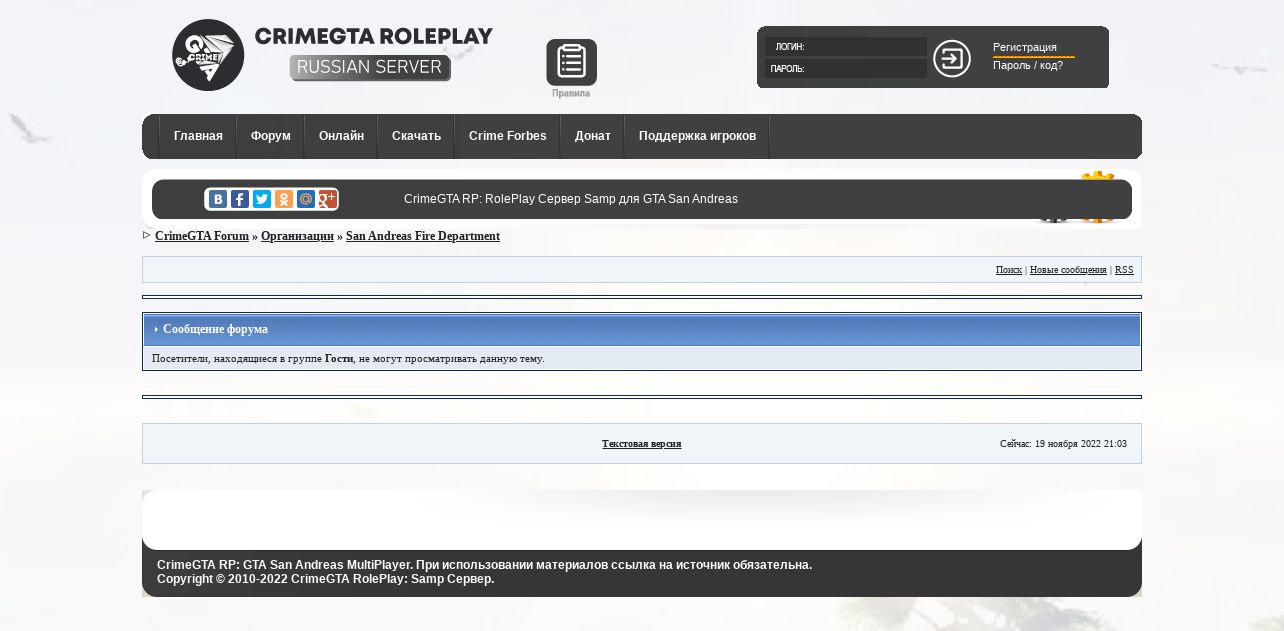Image resolution: width=1284 pixels, height=631 pixels.
Task: Click the CrimeGTA RP: RolePlay Сервер banner text
Action: [x=571, y=199]
